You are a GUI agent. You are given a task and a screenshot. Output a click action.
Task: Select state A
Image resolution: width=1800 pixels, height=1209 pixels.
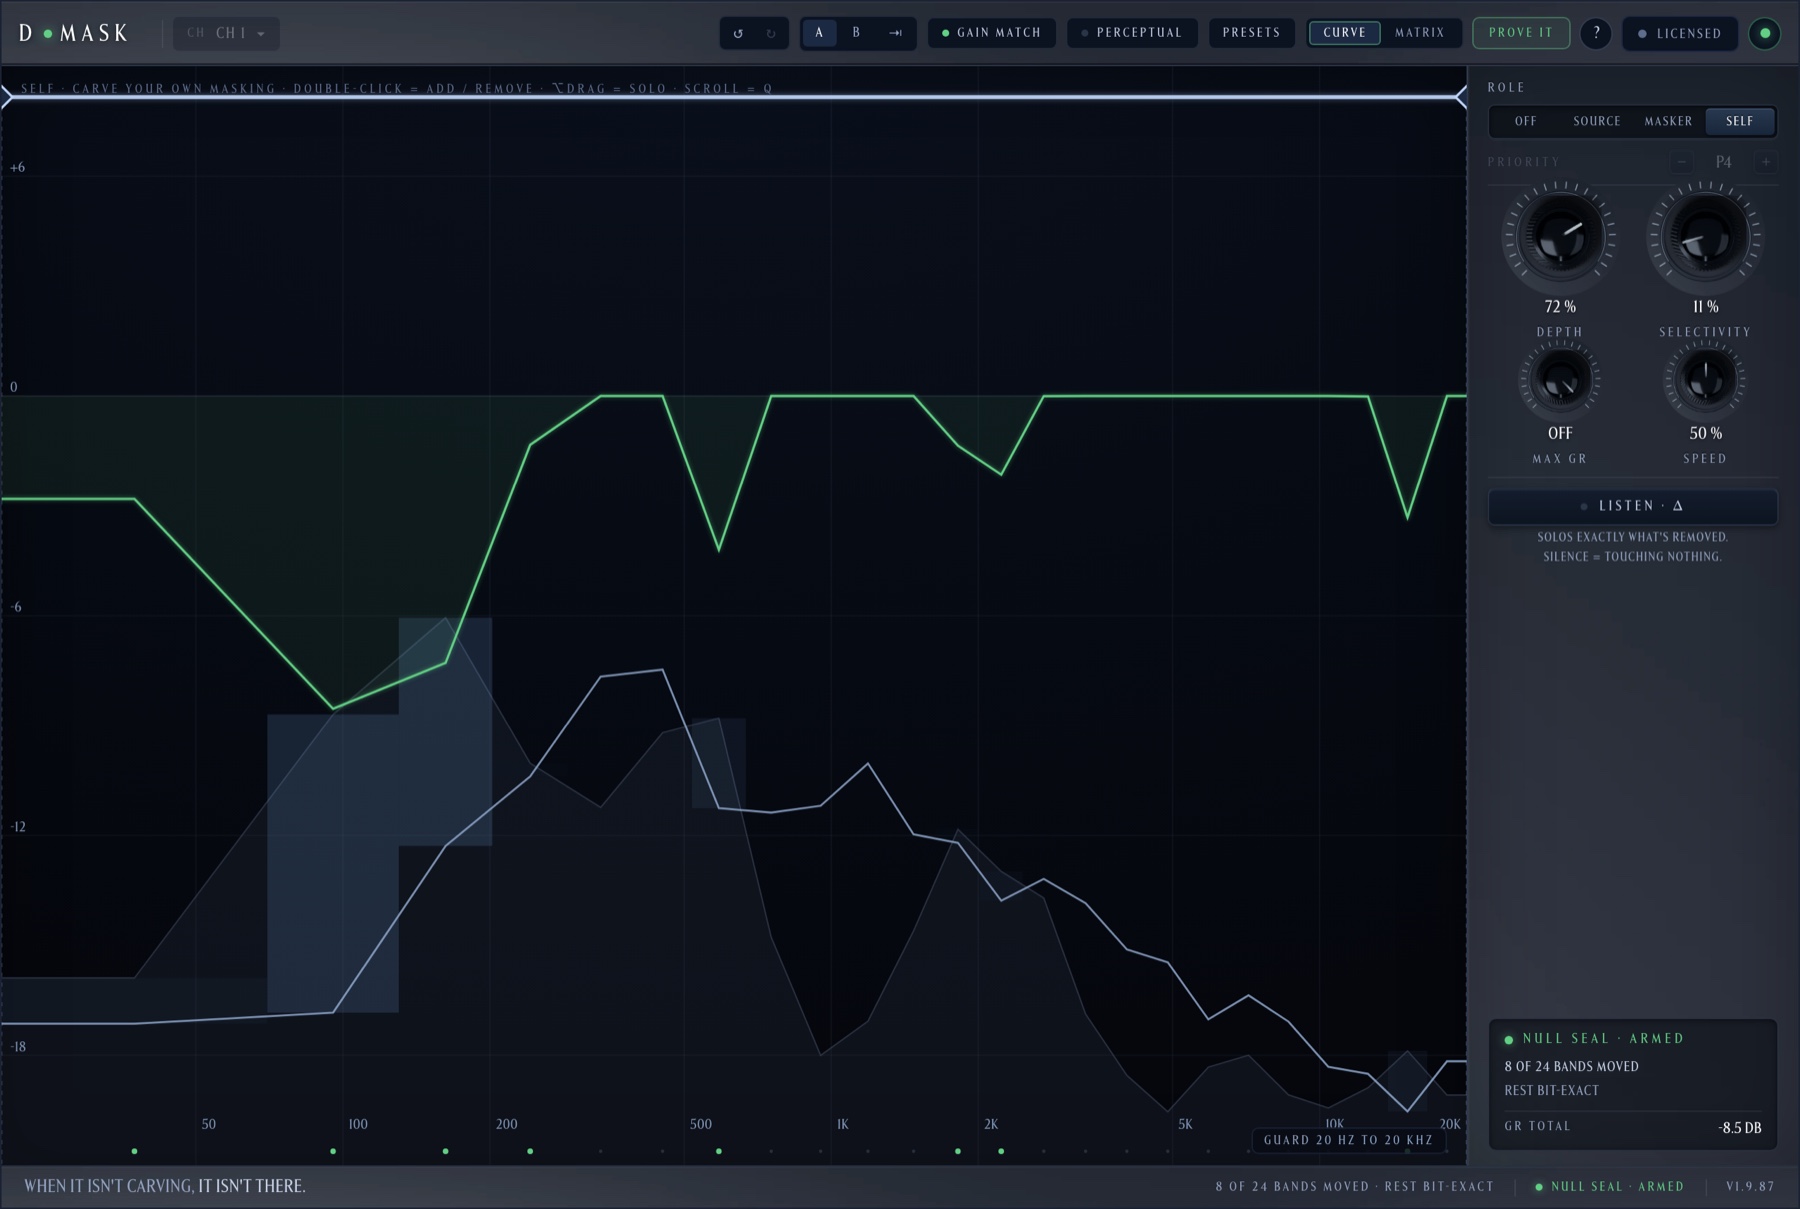[819, 33]
